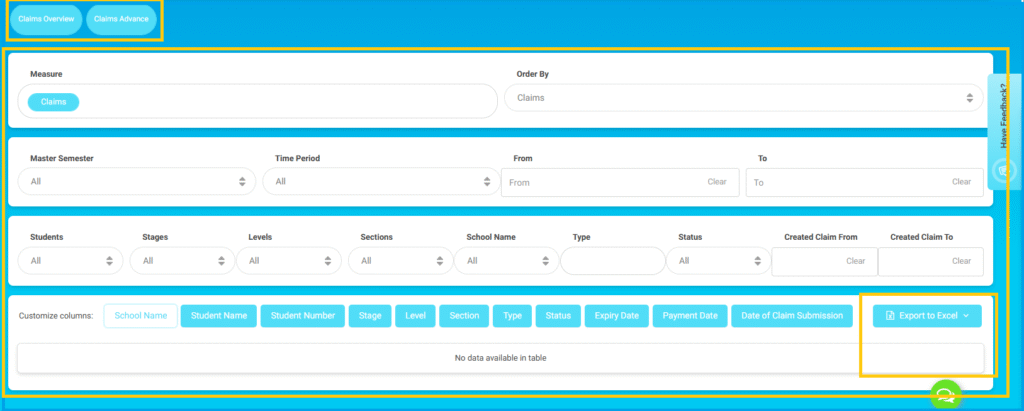Expand the Master Semester dropdown

click(x=137, y=182)
